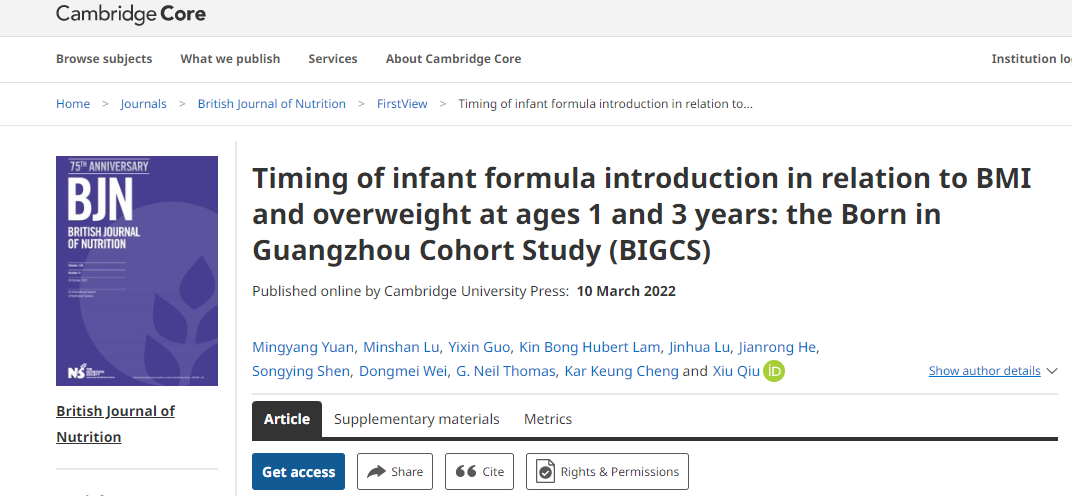Select the Article tab
Image resolution: width=1072 pixels, height=496 pixels.
pyautogui.click(x=287, y=419)
